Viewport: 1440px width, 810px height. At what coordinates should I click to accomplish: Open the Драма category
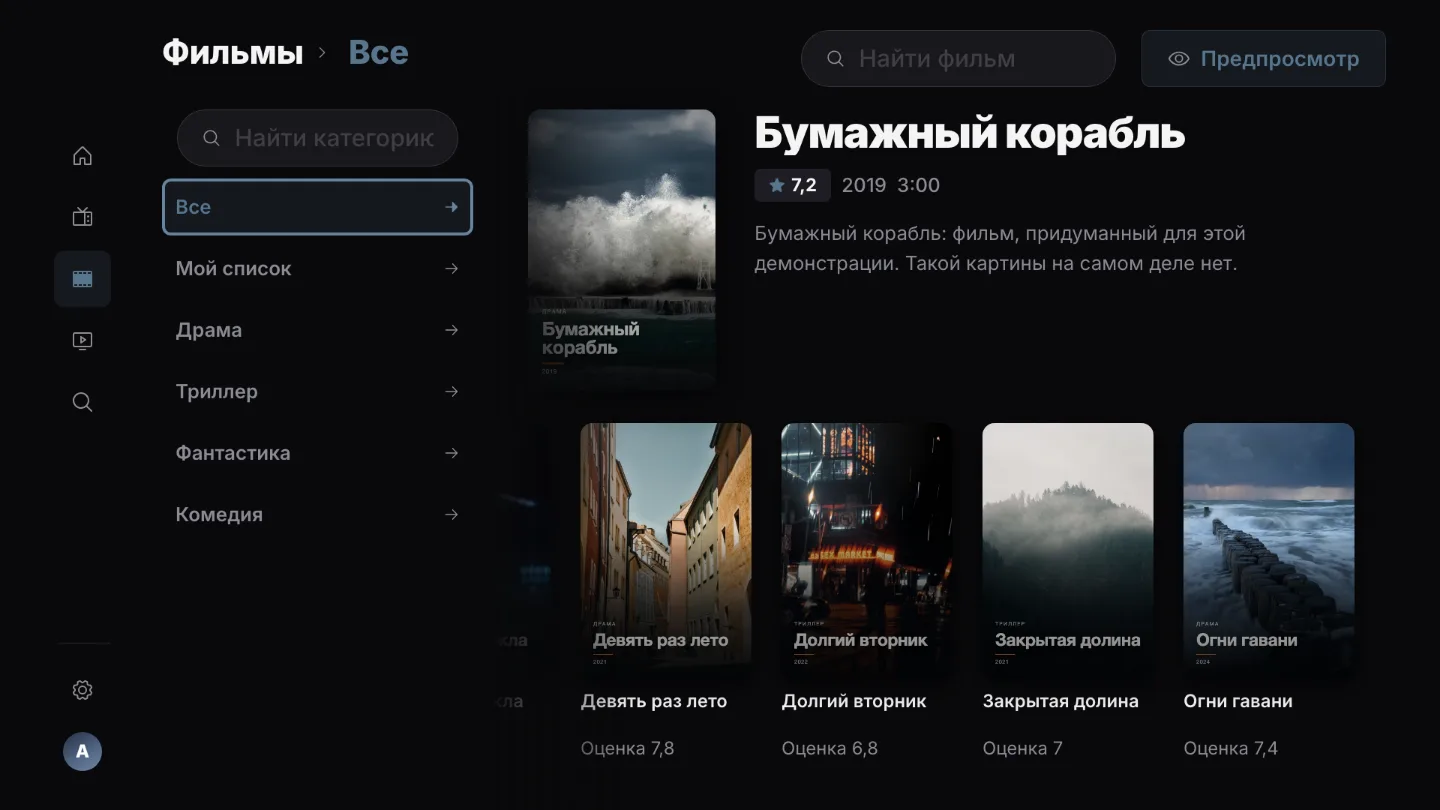coord(317,330)
